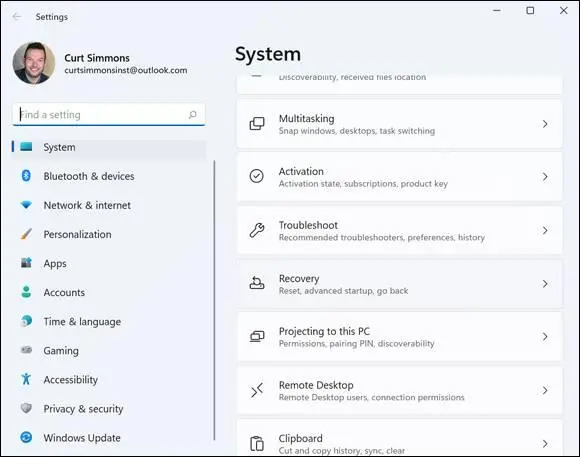Open the Clipboard settings card
580x457 pixels.
(x=399, y=438)
